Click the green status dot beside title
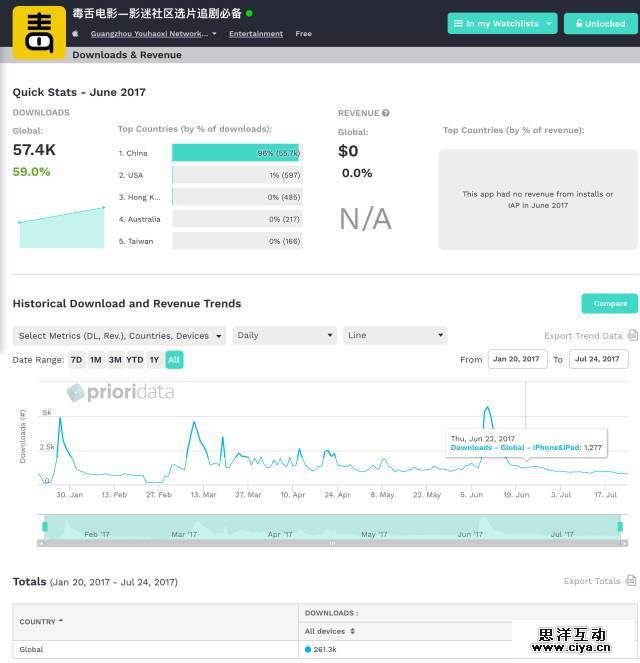 (250, 14)
